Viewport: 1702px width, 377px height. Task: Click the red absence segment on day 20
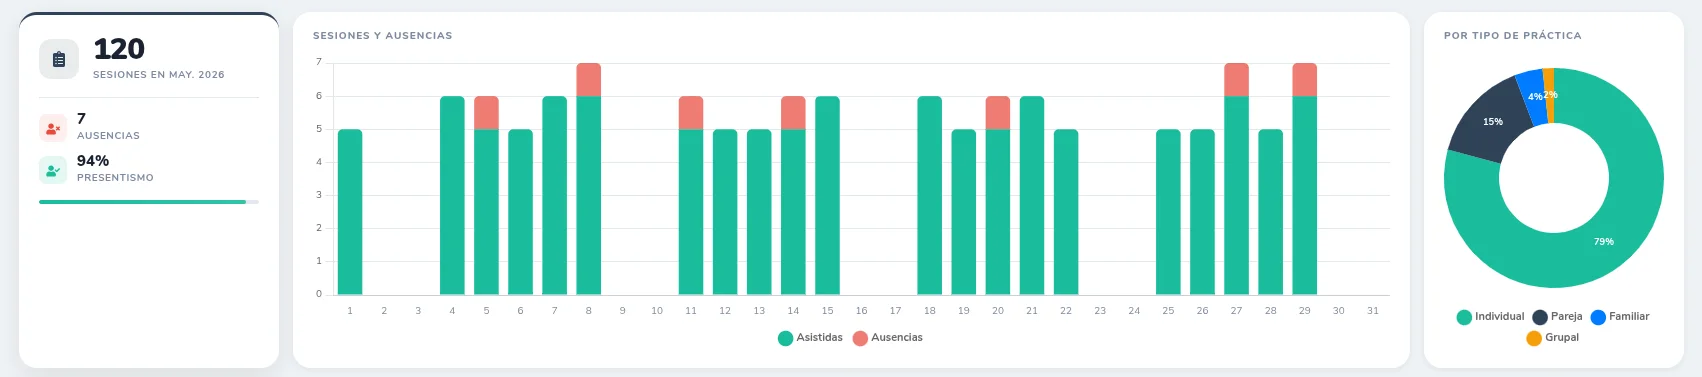[998, 113]
